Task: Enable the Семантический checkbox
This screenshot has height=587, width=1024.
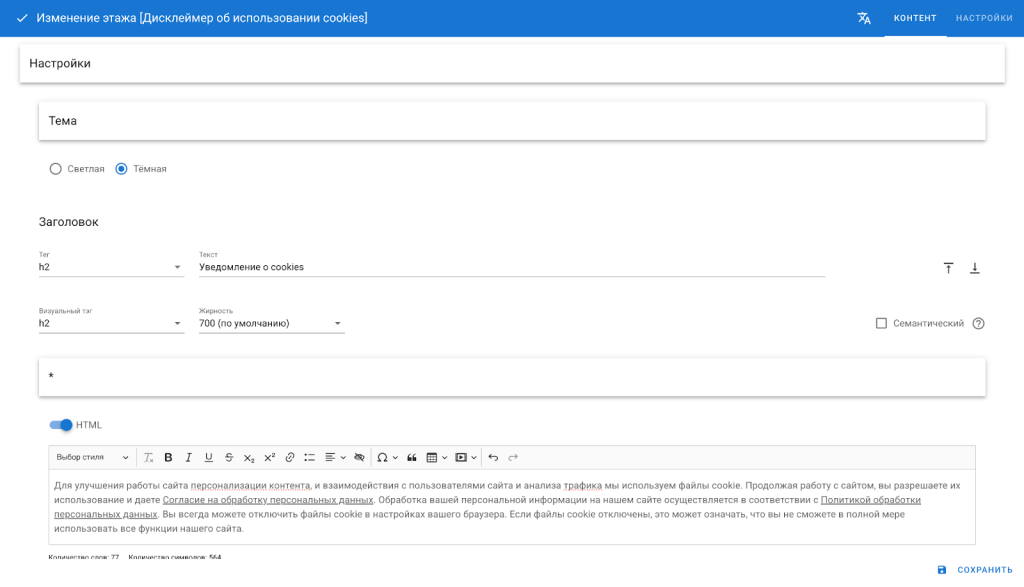Action: [881, 323]
